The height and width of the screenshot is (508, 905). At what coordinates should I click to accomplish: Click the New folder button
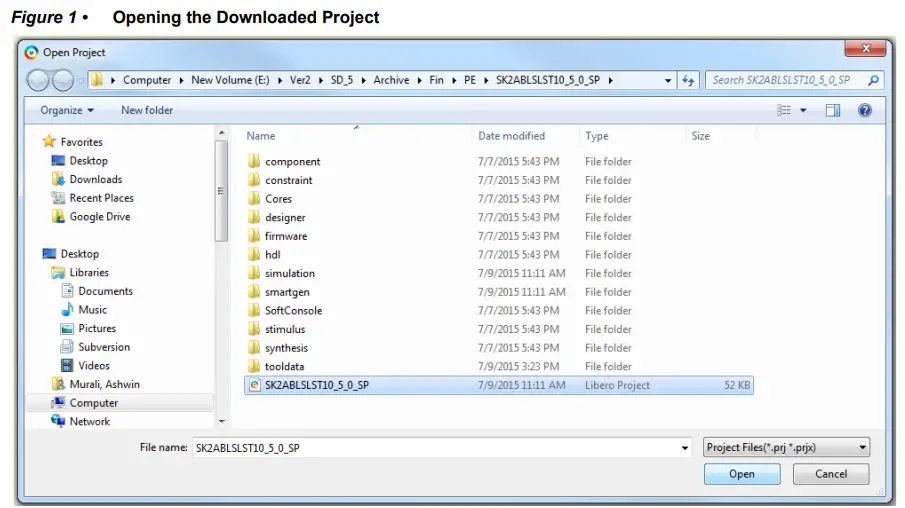(147, 110)
